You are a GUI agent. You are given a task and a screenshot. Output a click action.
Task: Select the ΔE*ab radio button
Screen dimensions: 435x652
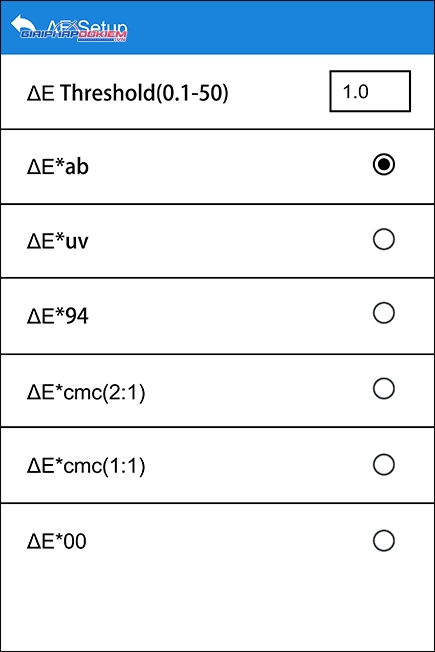(383, 164)
